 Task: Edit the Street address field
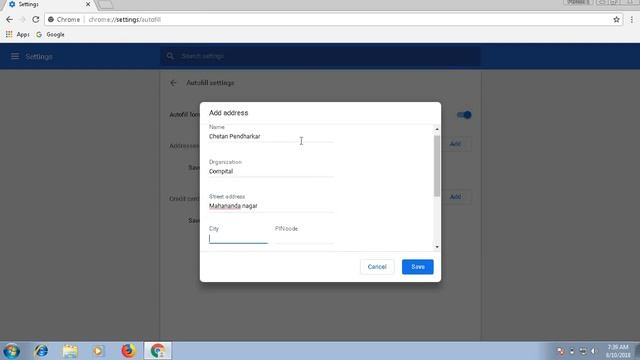click(x=271, y=206)
